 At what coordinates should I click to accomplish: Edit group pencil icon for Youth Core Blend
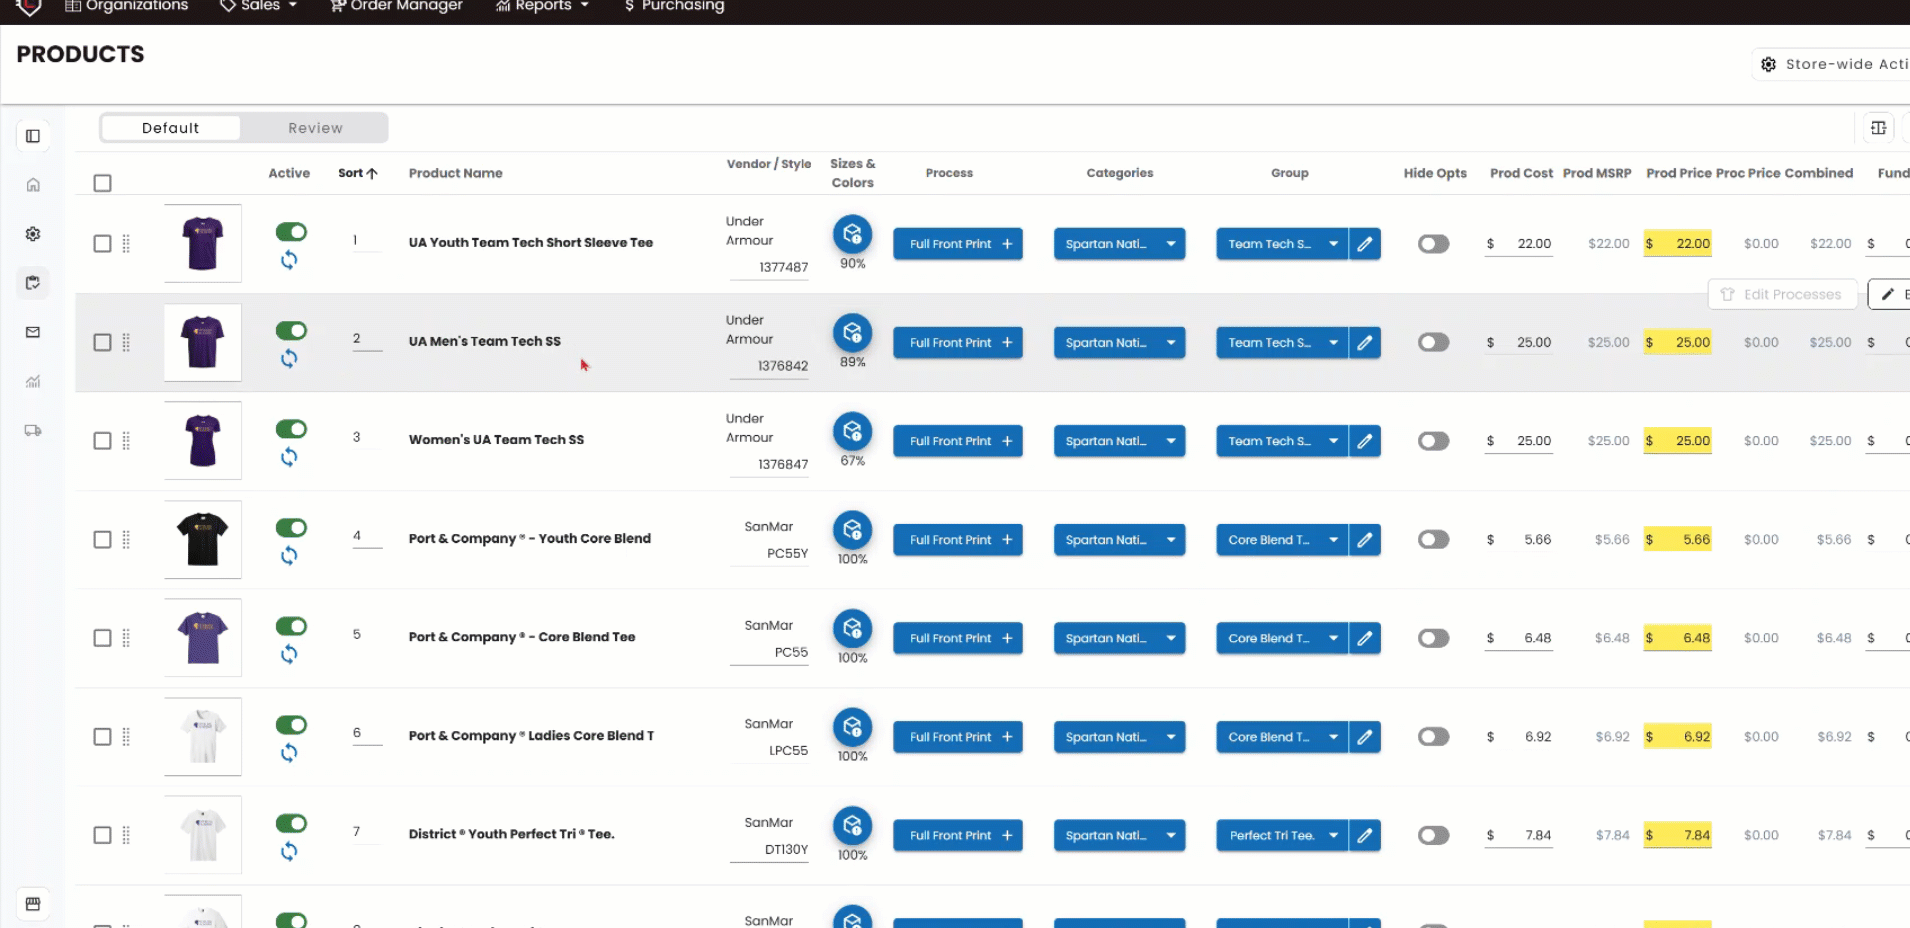point(1364,540)
